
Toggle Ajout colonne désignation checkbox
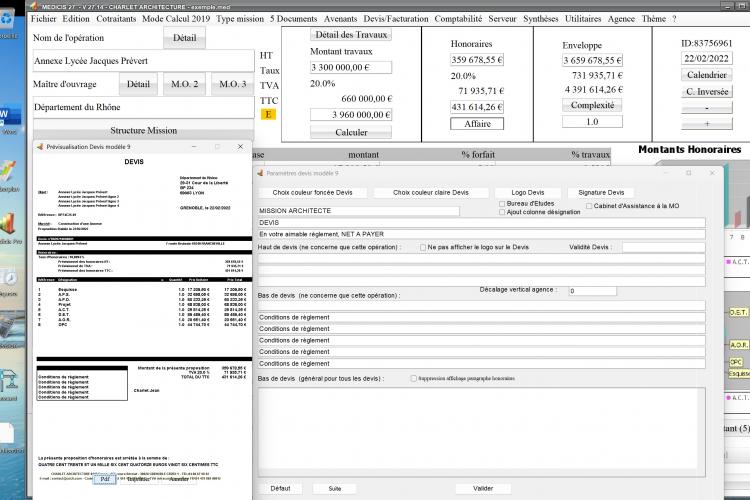502,212
